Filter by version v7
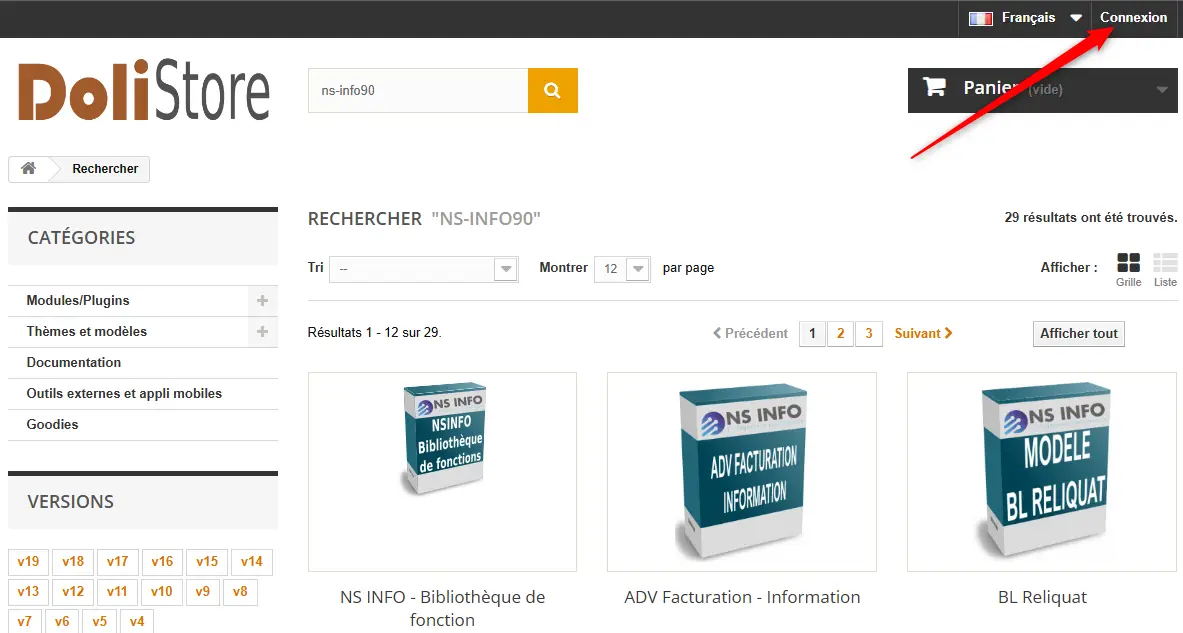Screen dimensions: 1183x633 25,621
